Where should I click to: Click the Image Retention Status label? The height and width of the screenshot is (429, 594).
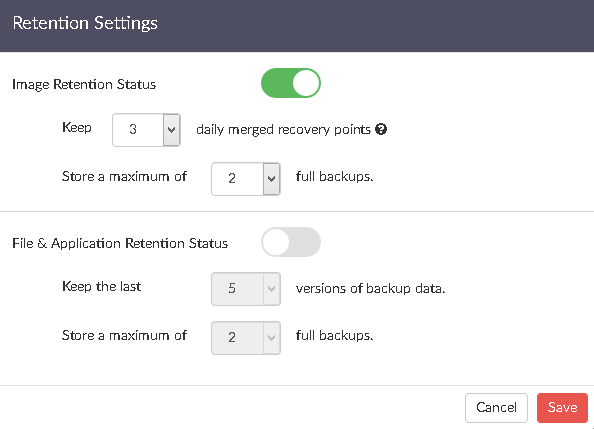84,85
